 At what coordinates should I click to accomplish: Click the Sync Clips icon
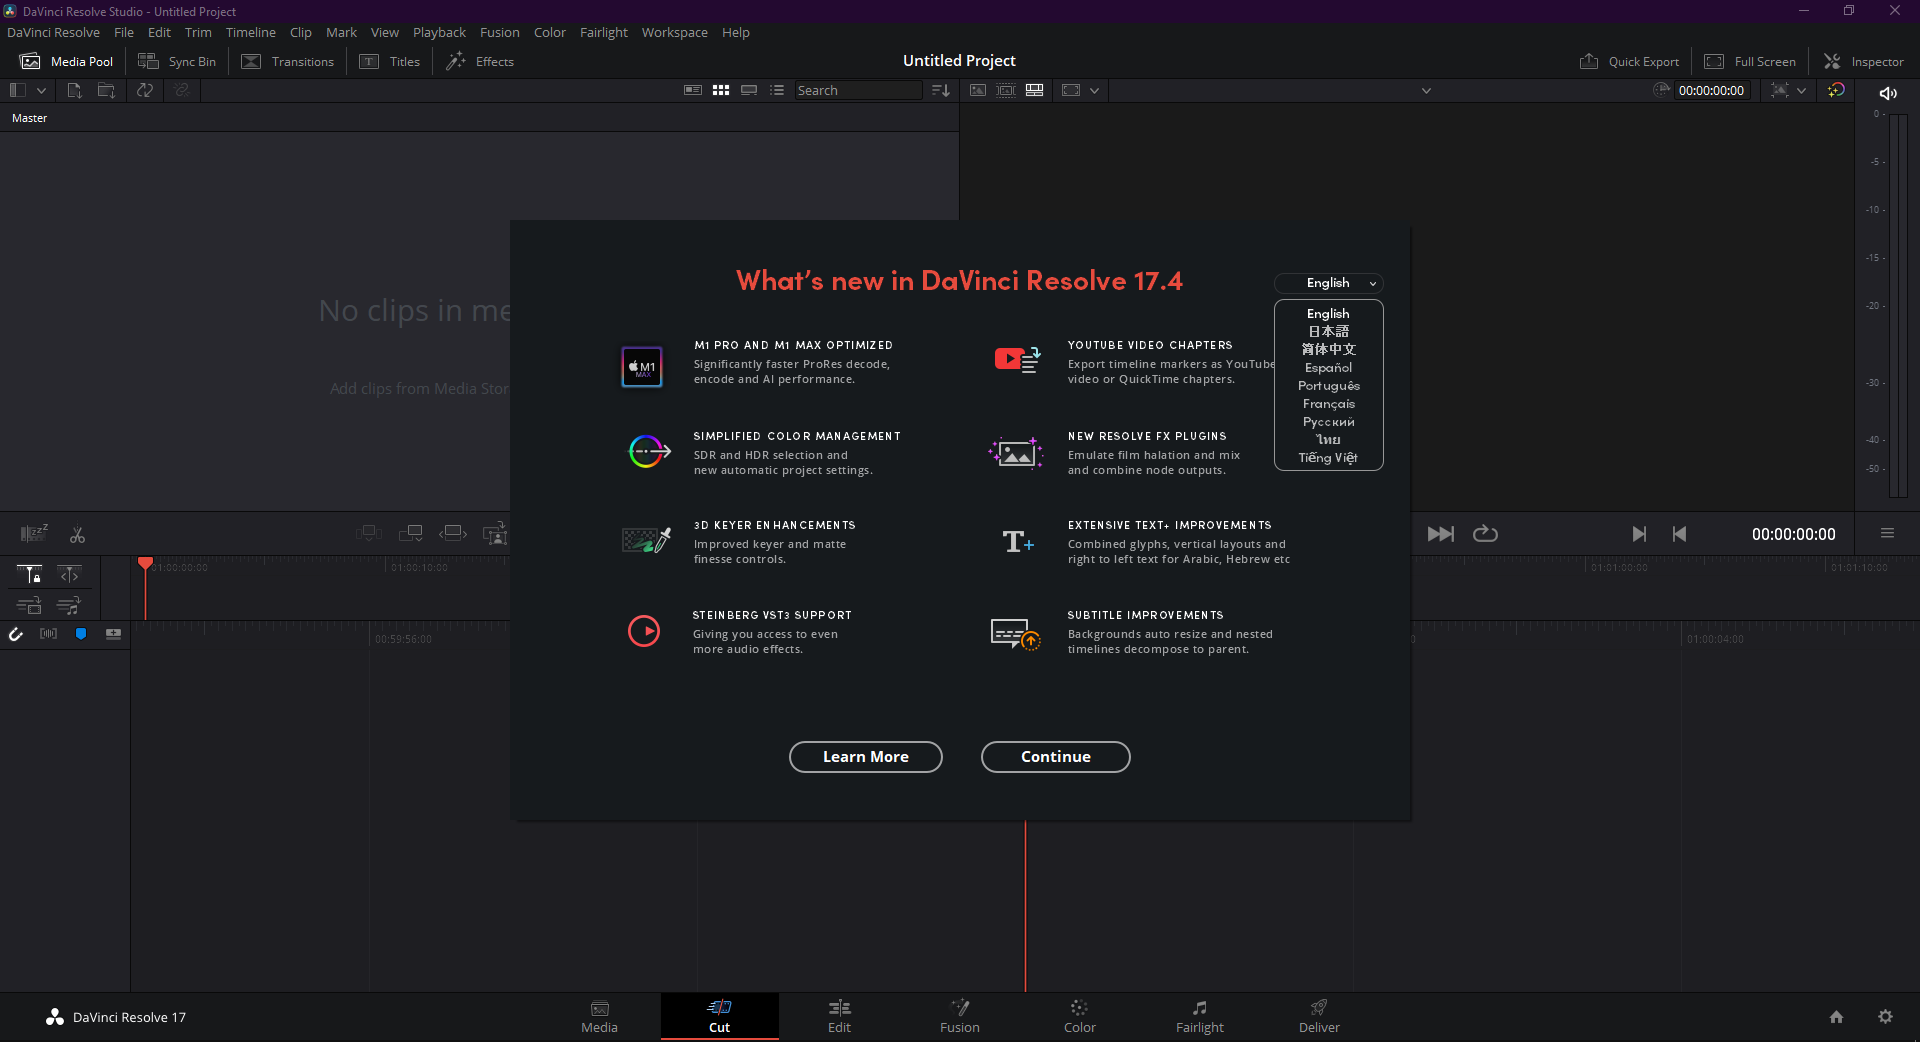tap(145, 90)
